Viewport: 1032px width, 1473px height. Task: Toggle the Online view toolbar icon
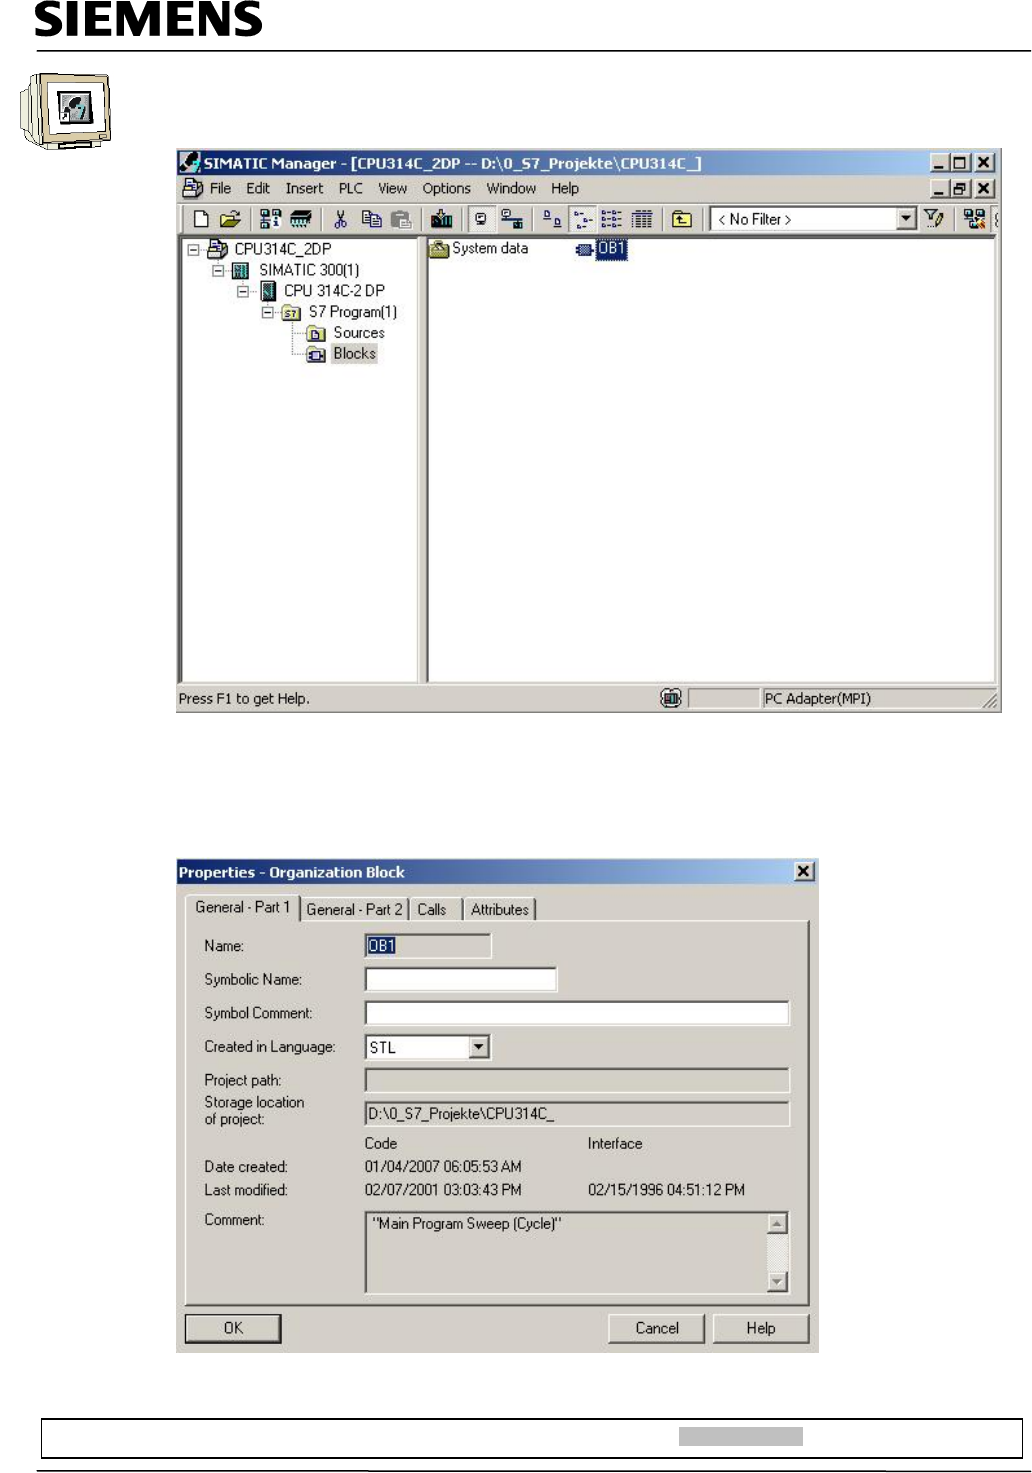coord(481,219)
